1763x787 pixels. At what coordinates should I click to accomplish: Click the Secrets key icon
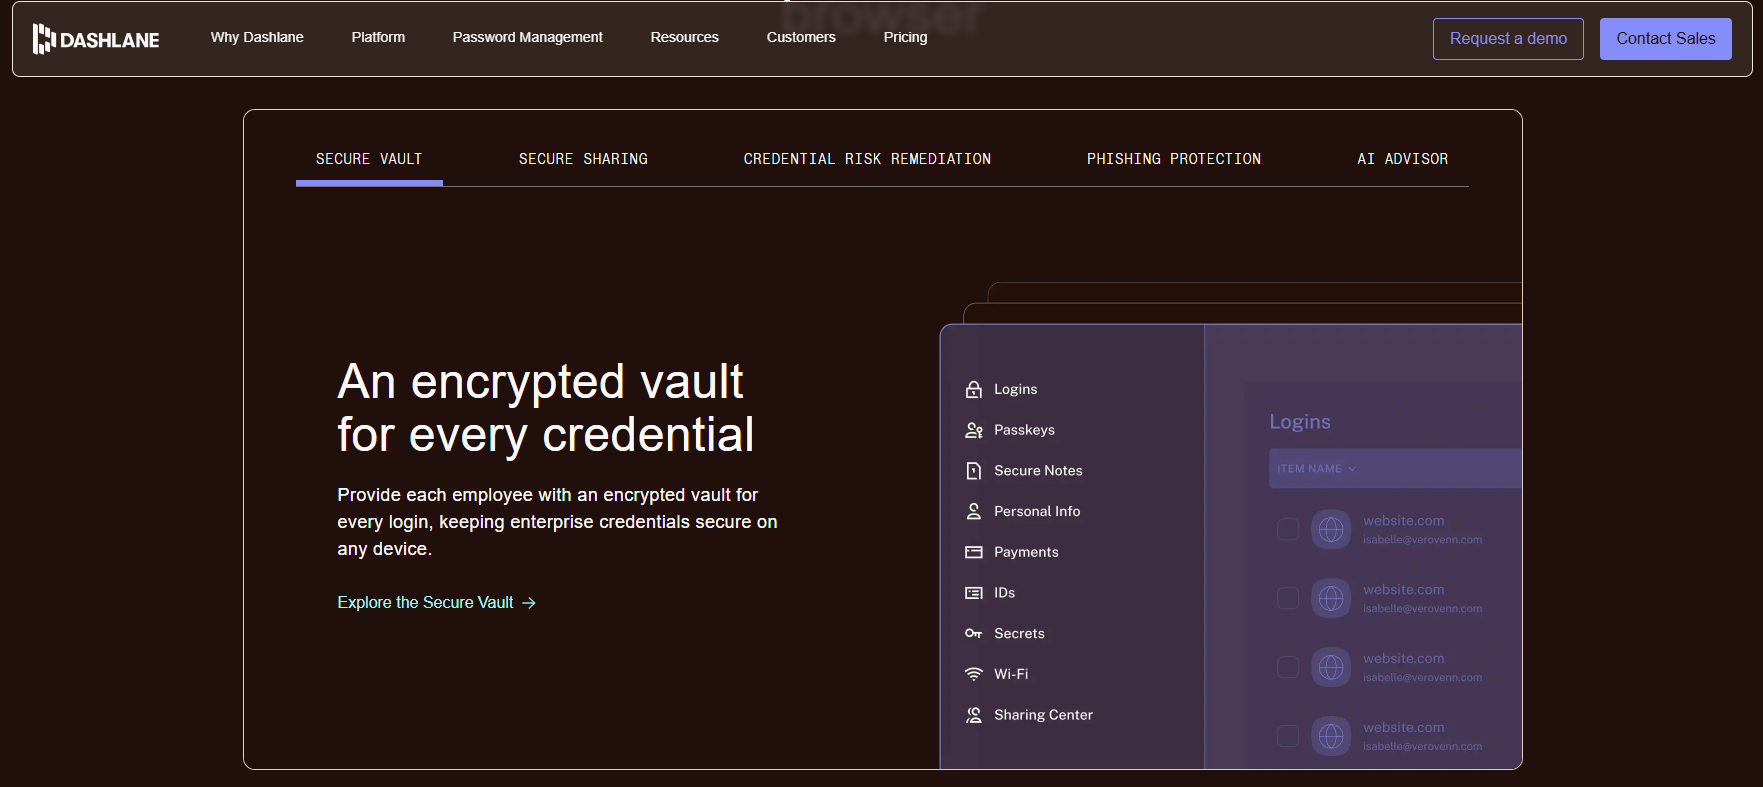click(x=973, y=633)
